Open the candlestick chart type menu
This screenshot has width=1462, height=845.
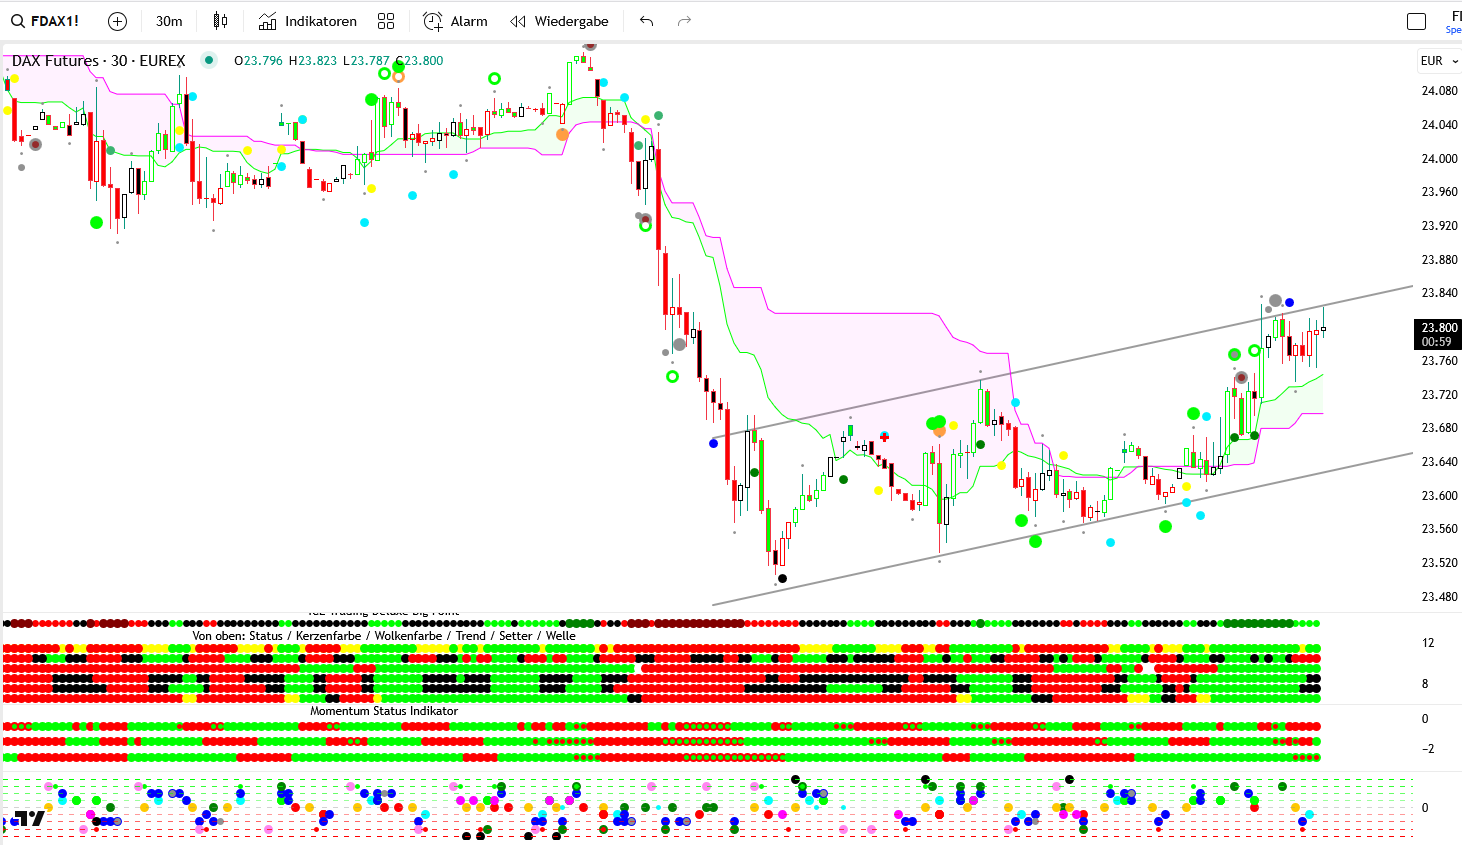click(221, 21)
